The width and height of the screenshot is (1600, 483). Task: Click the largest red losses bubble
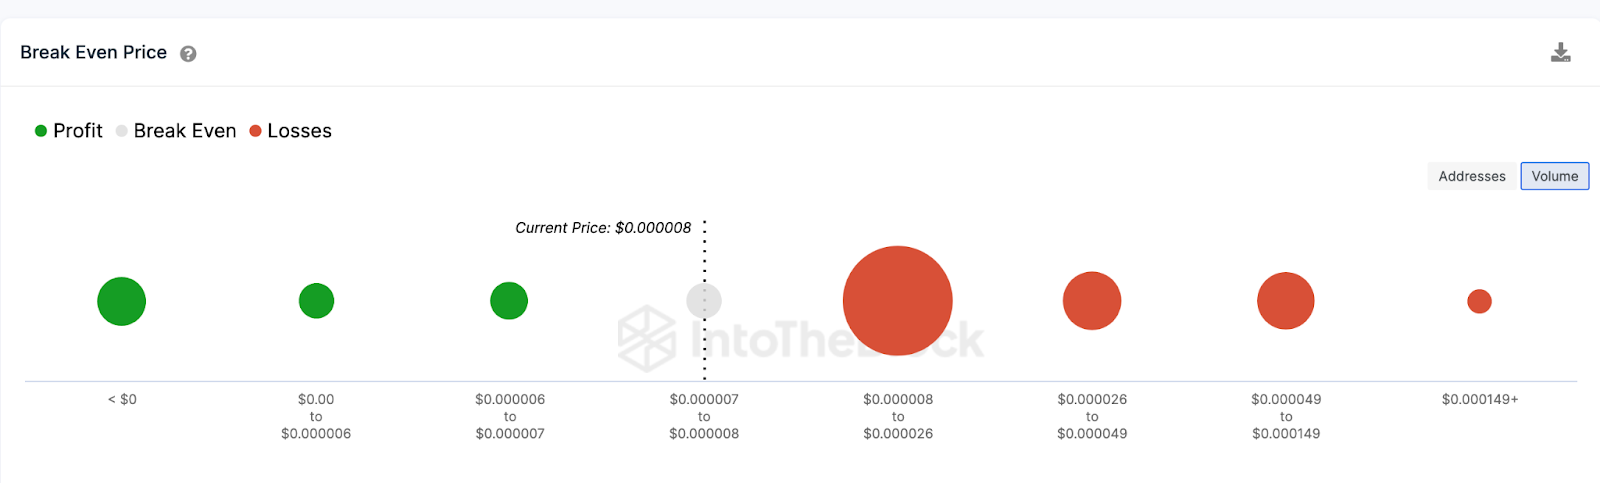[x=898, y=301]
